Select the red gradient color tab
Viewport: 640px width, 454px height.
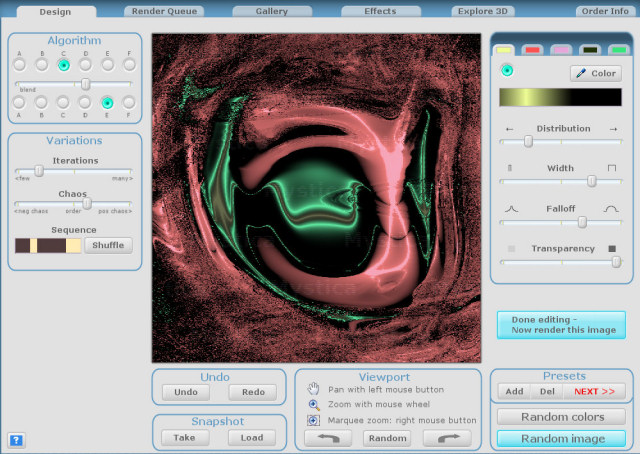click(x=533, y=49)
